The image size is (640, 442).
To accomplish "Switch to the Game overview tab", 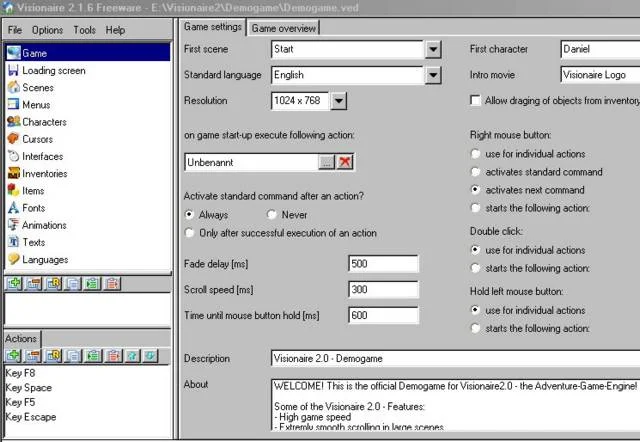I will tap(283, 28).
